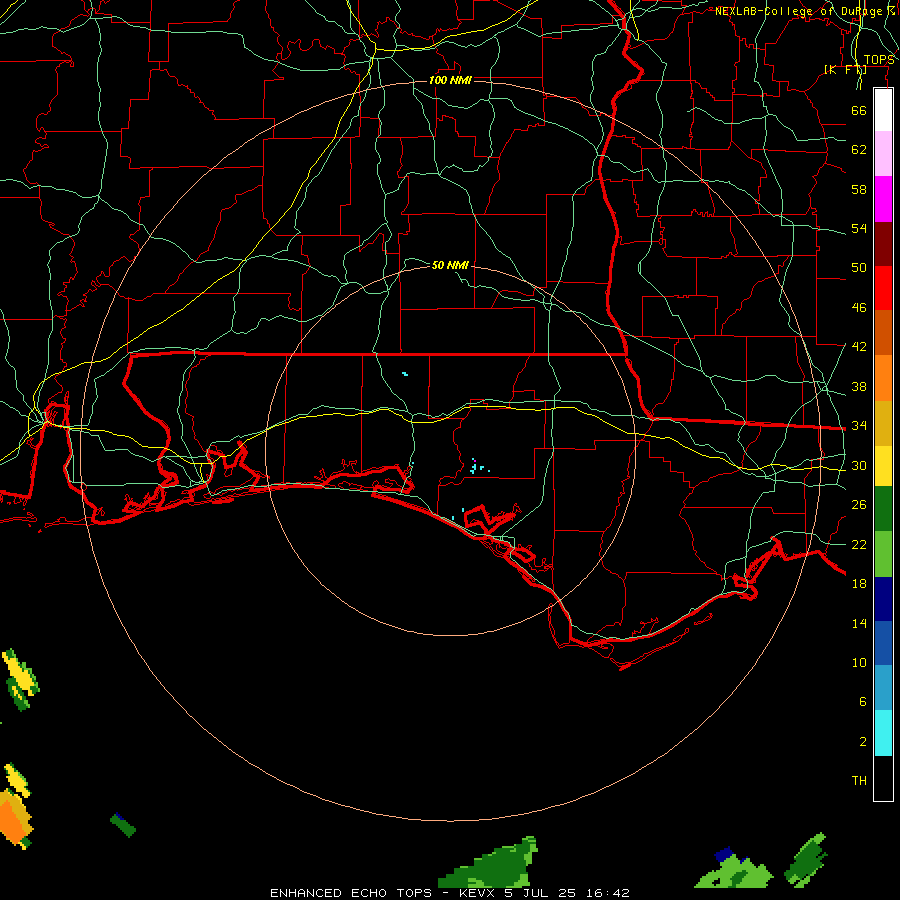Select the light green legend swatch
The height and width of the screenshot is (900, 900).
(883, 554)
